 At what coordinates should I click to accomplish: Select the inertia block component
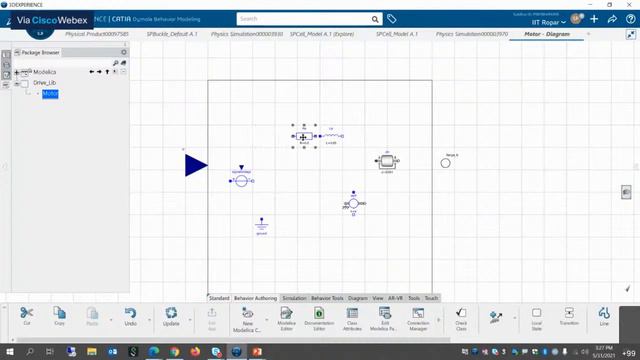pyautogui.click(x=387, y=161)
